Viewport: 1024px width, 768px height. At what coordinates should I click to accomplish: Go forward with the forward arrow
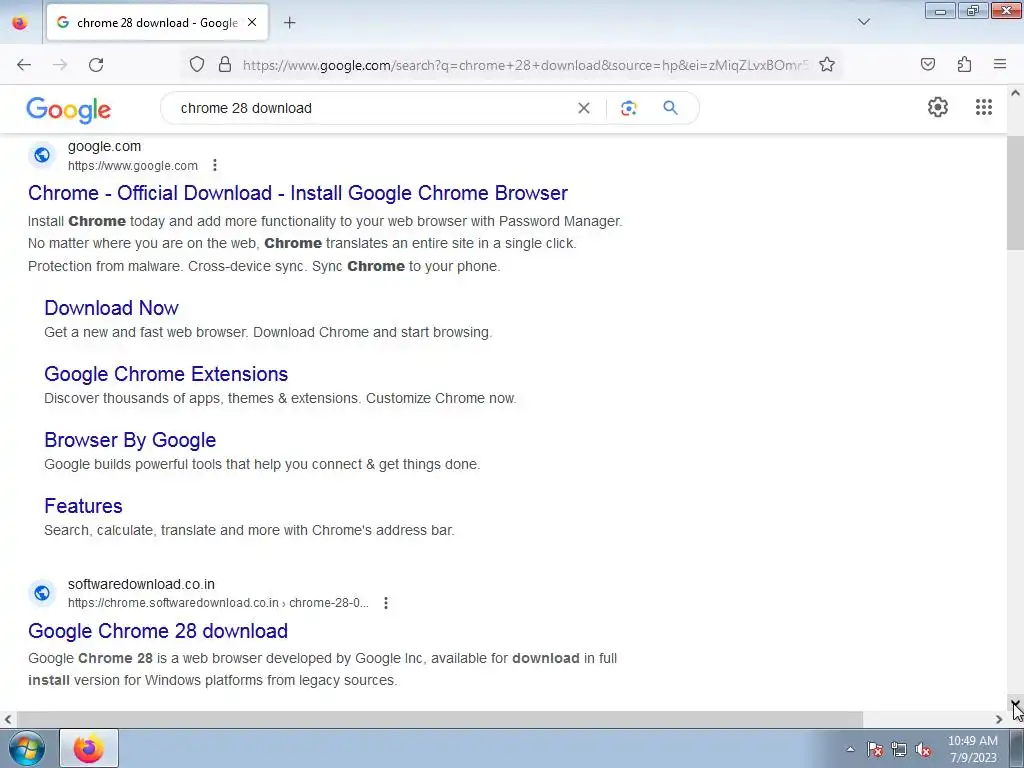coord(60,65)
